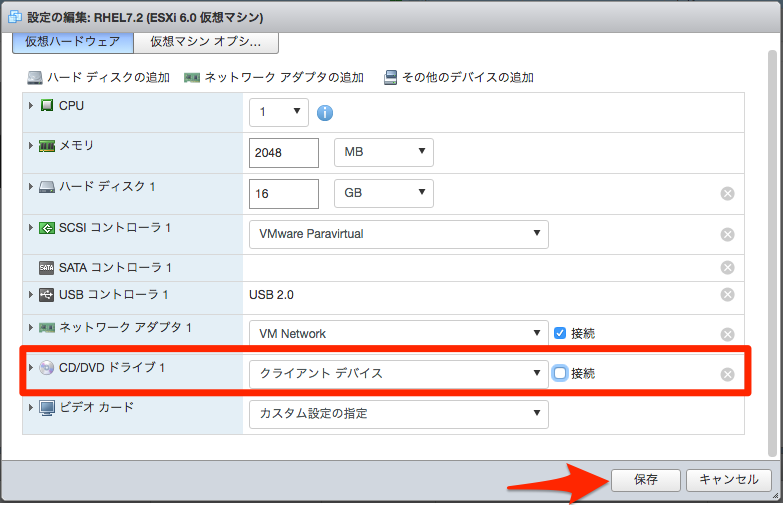This screenshot has height=505, width=783.
Task: Click the video card monitor icon
Action: coord(47,408)
